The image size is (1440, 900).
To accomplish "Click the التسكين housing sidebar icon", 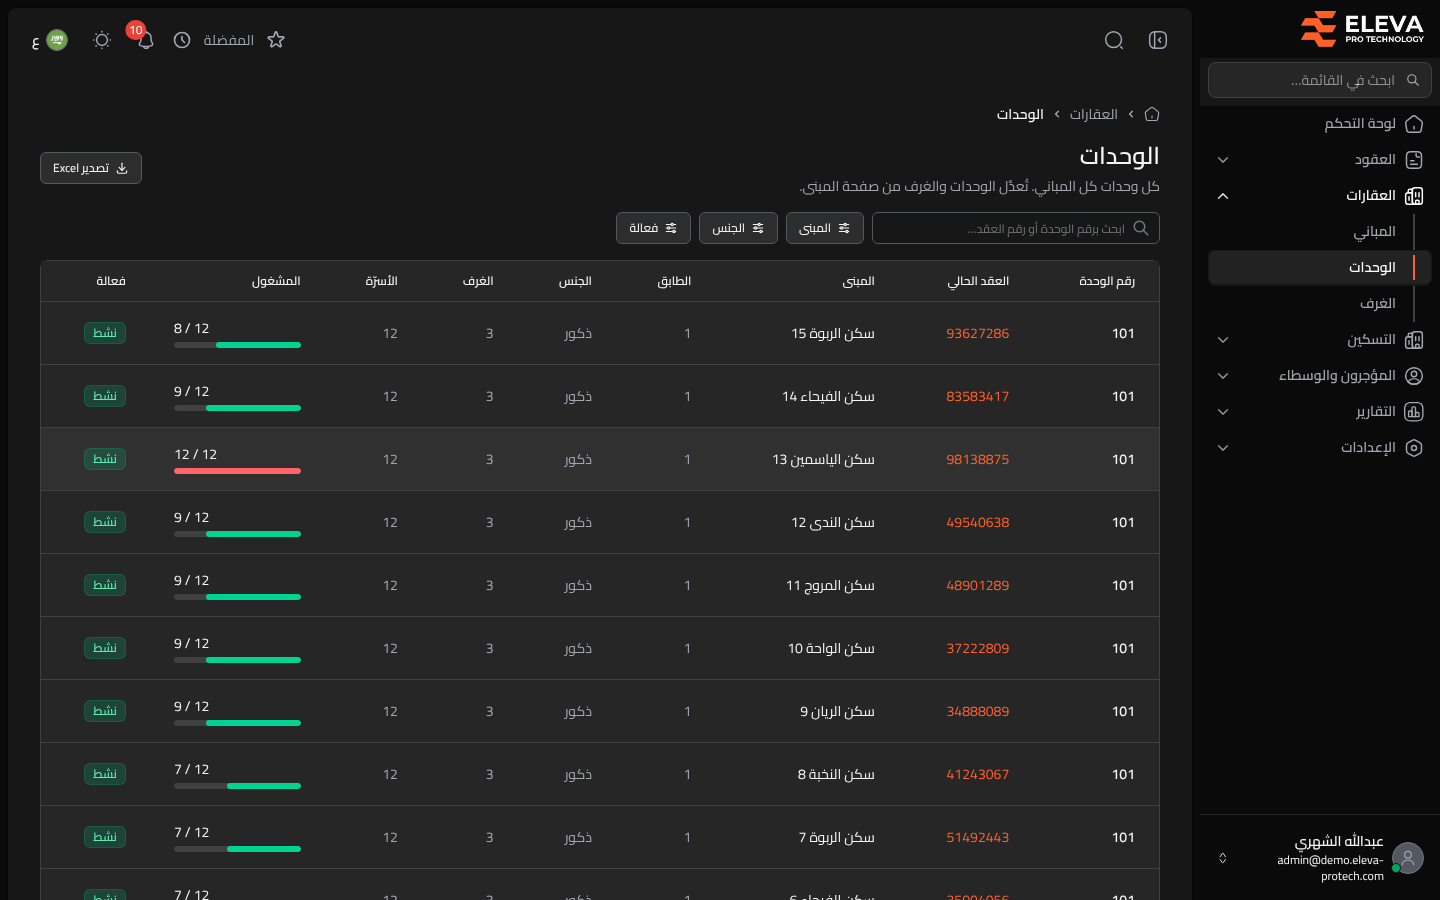I will [x=1414, y=340].
